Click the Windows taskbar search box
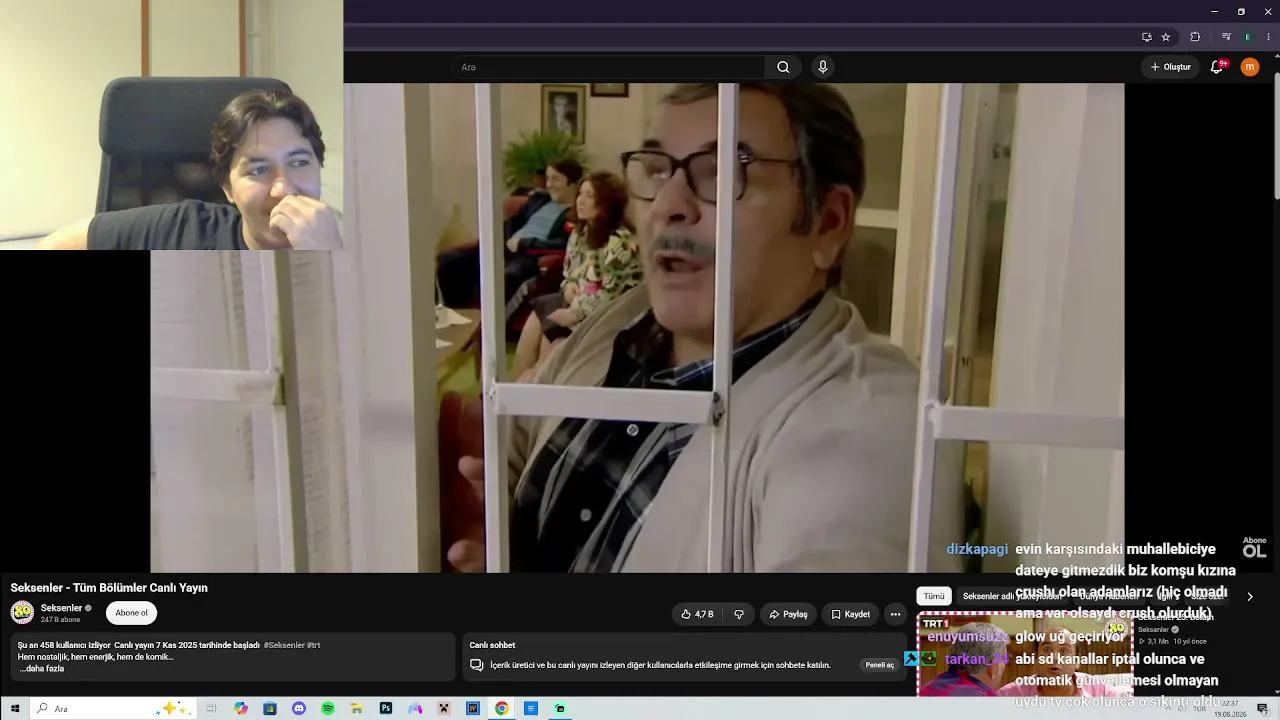 coord(113,709)
